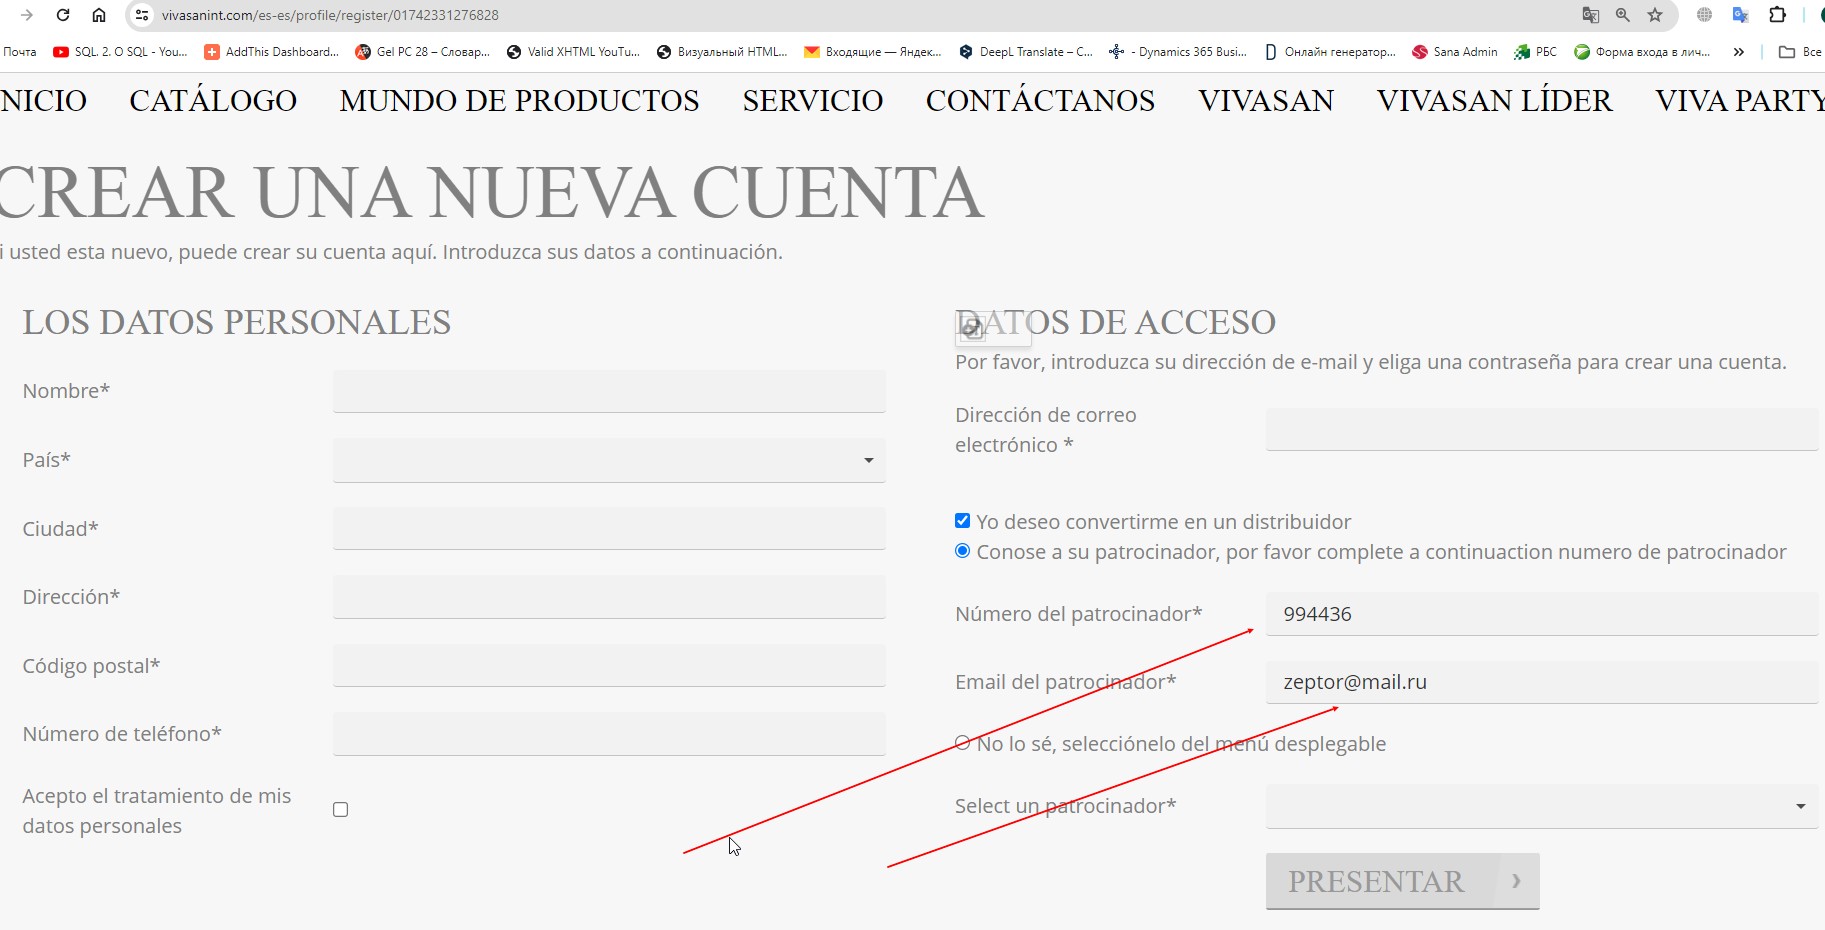Select the Conose a su patrocinador radio

(963, 551)
